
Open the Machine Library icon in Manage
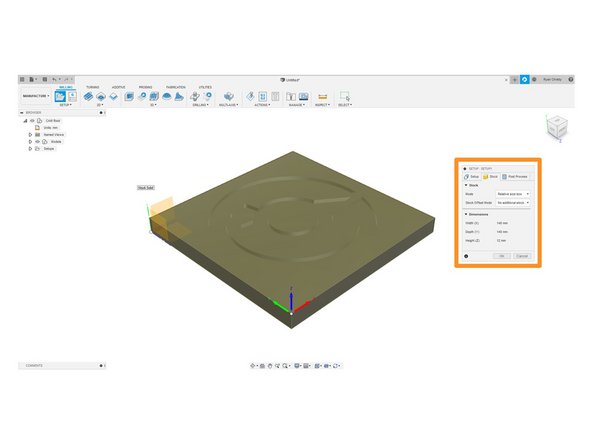coord(304,96)
